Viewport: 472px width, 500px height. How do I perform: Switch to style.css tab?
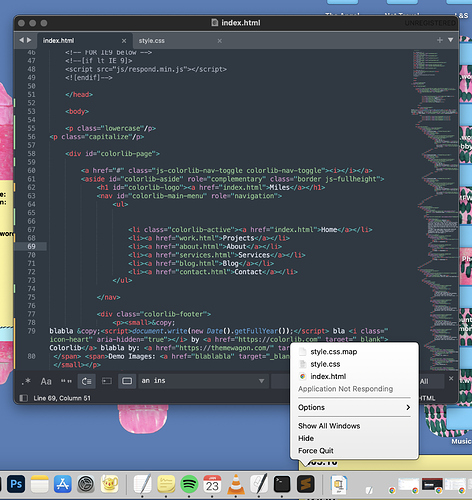click(x=152, y=41)
